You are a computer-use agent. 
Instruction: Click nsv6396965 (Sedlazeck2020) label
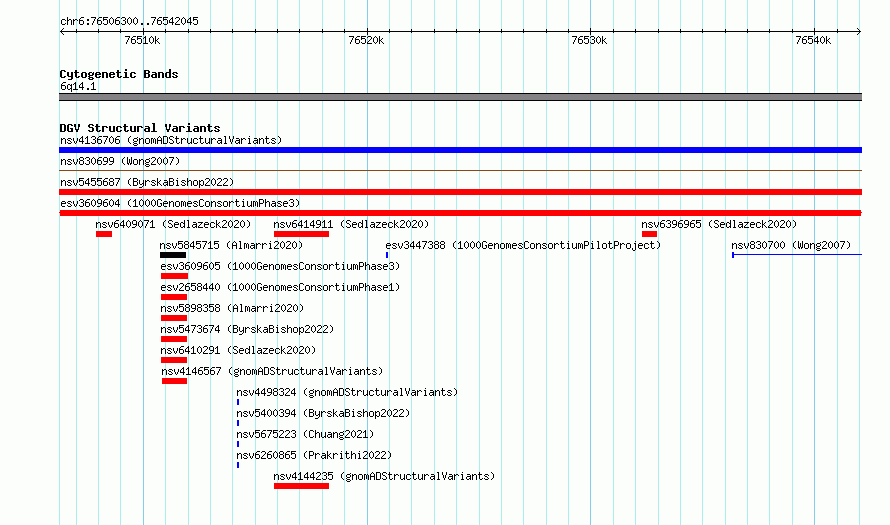[719, 224]
